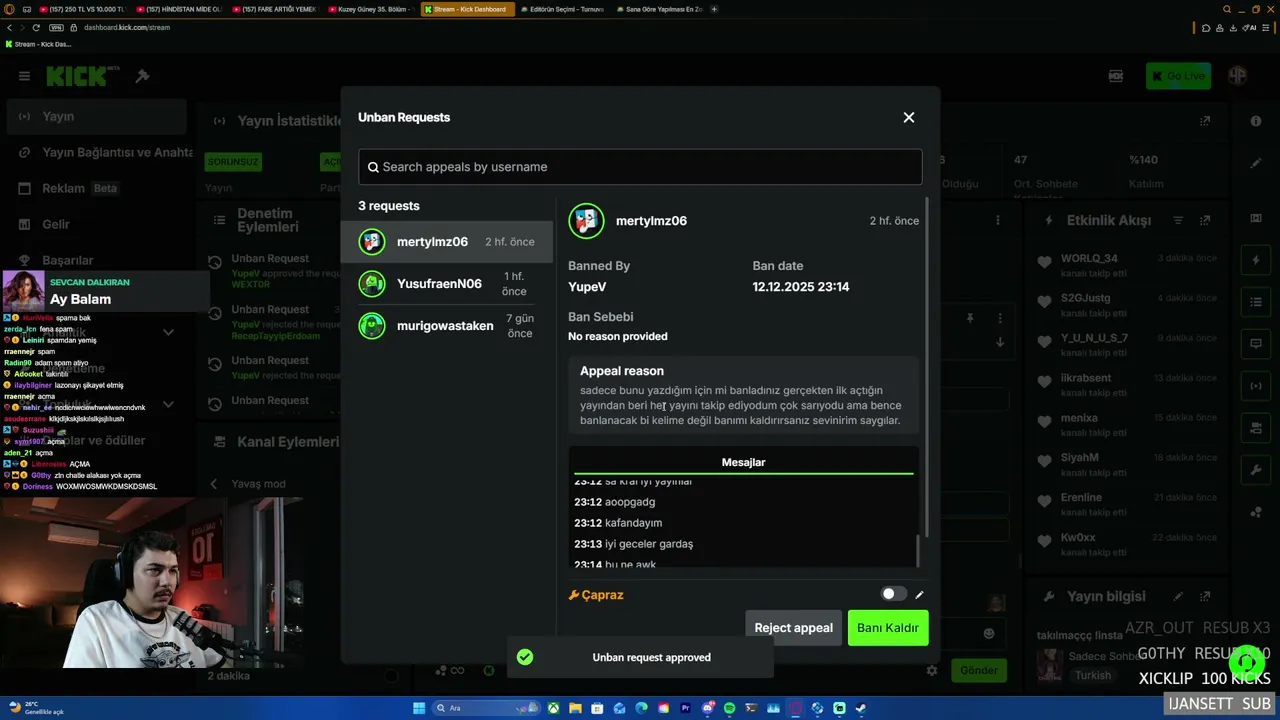Click the Go Live button

coord(1178,76)
